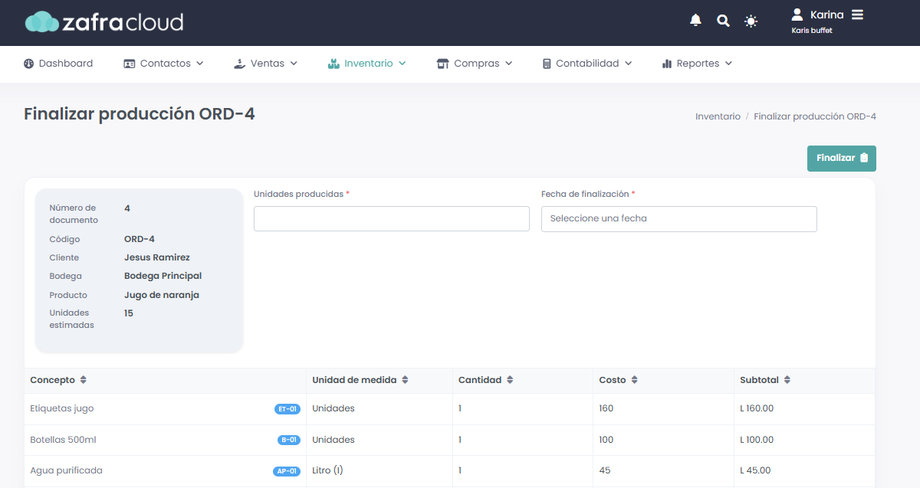Sort by Cantidad column sort icon
920x488 pixels.
click(510, 380)
